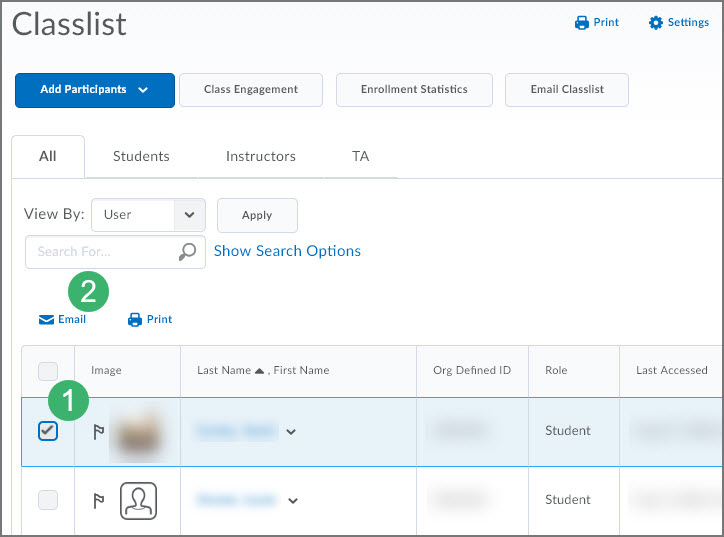Click the default profile silhouette image
This screenshot has height=537, width=724.
pos(139,501)
